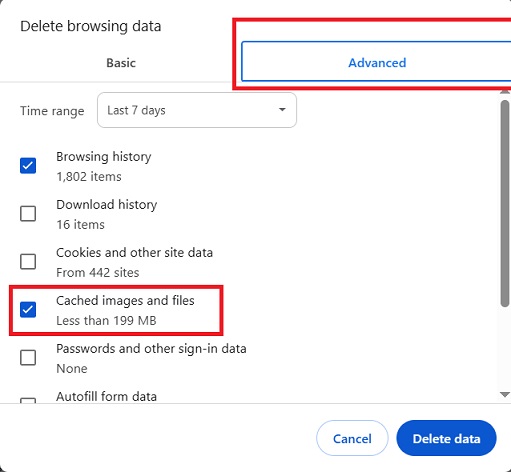Click the "Time range" label

click(52, 111)
